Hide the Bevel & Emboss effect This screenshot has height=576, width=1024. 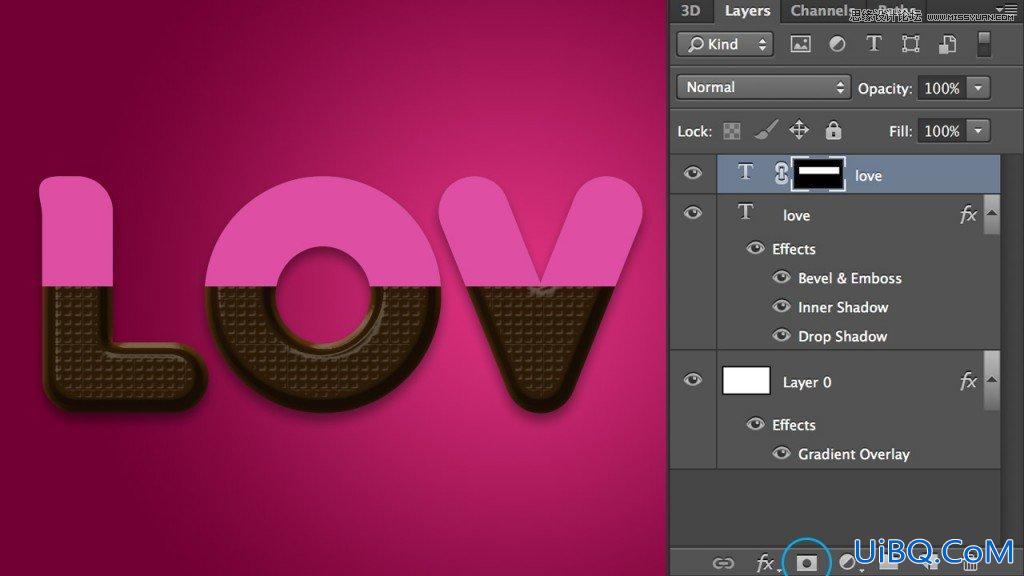781,277
